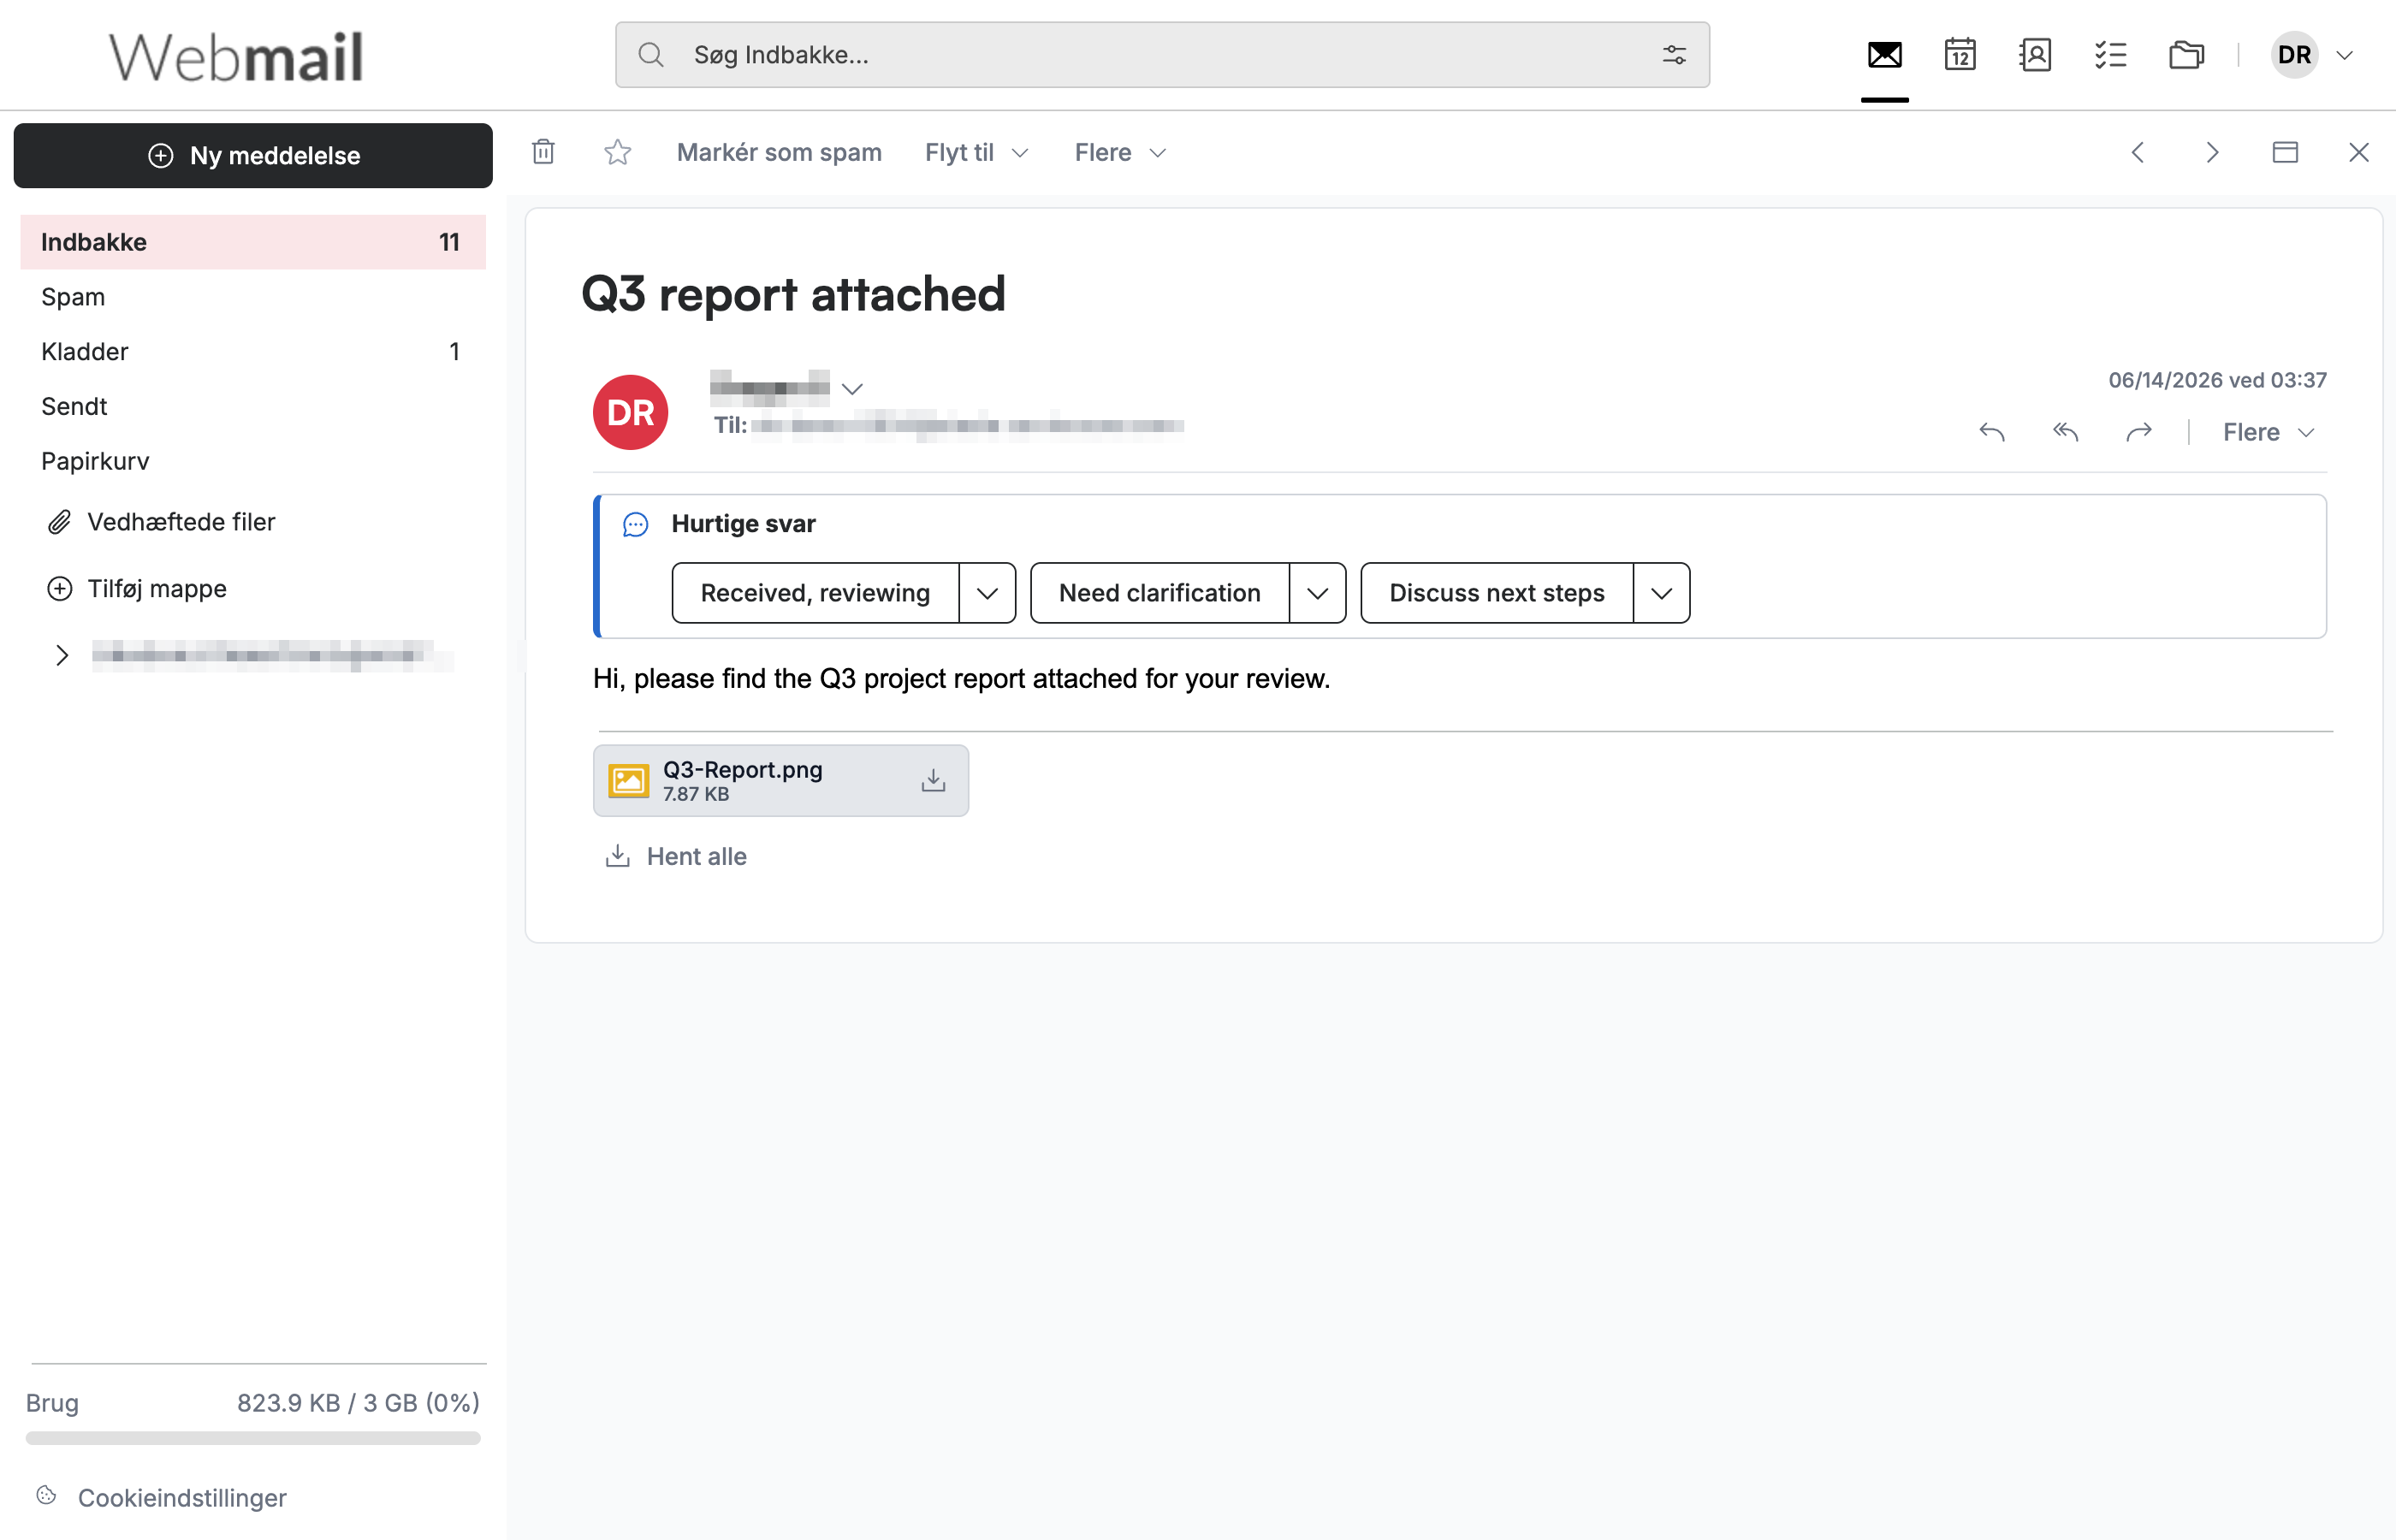Close the open message
The height and width of the screenshot is (1540, 2396).
pos(2359,152)
